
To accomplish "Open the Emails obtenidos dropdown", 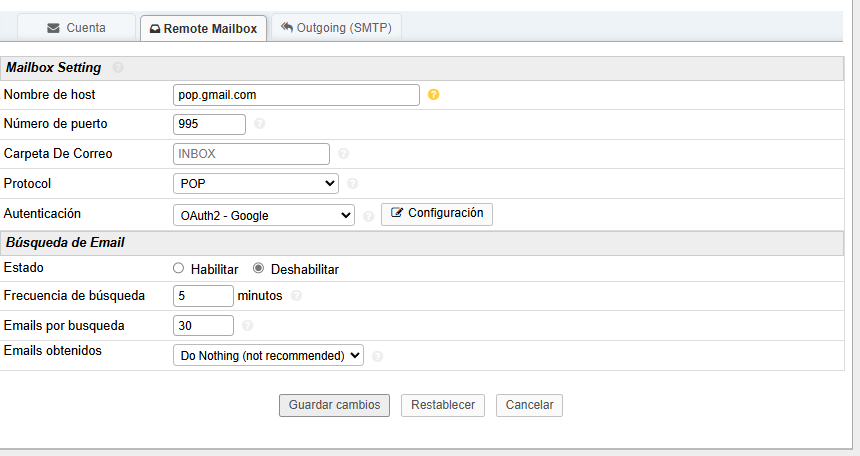I will coord(269,355).
